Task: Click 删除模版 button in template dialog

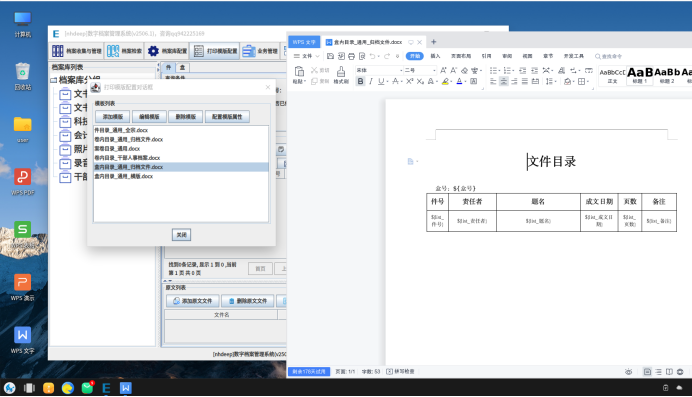Action: (x=185, y=117)
